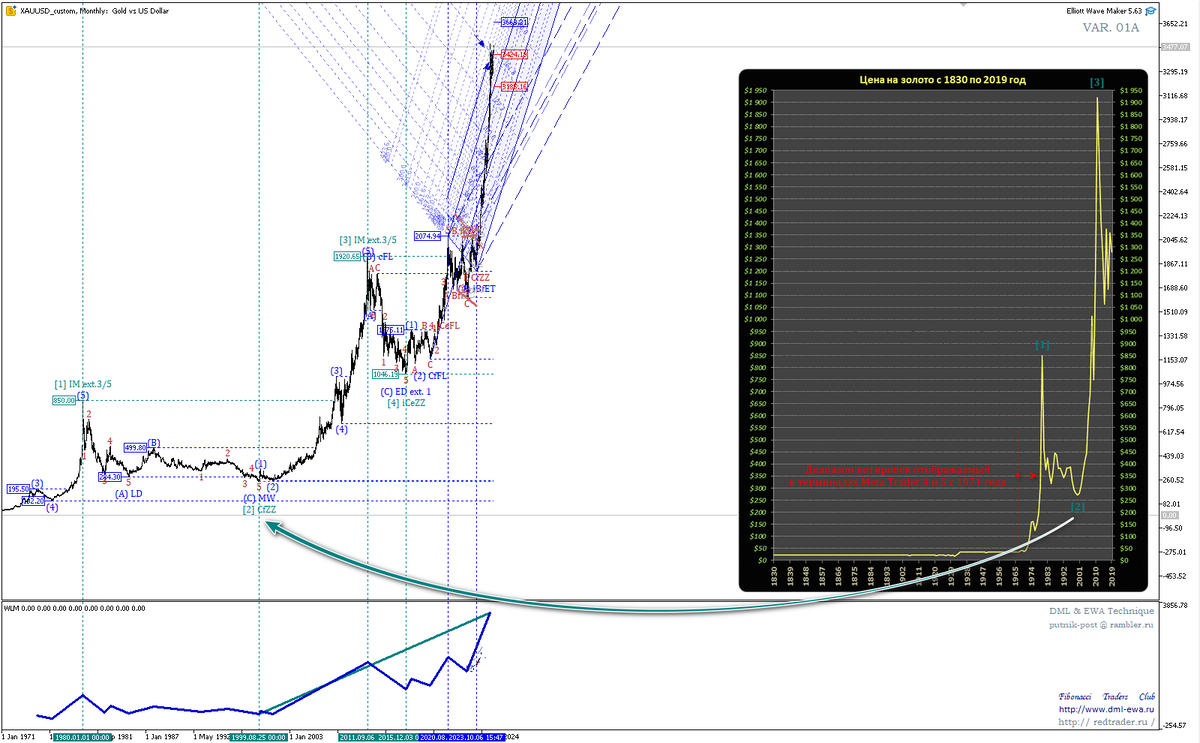Select the '[4] iCeZZ' wave label
1200x743 pixels.
coord(407,403)
